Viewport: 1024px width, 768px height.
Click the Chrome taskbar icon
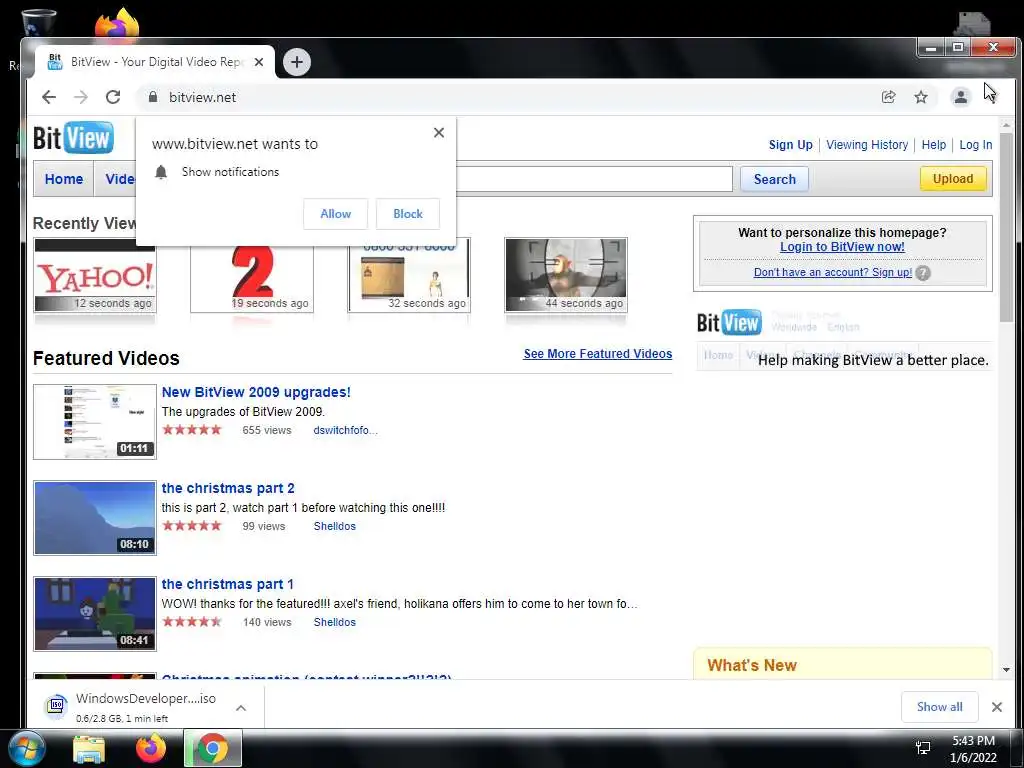coord(213,748)
